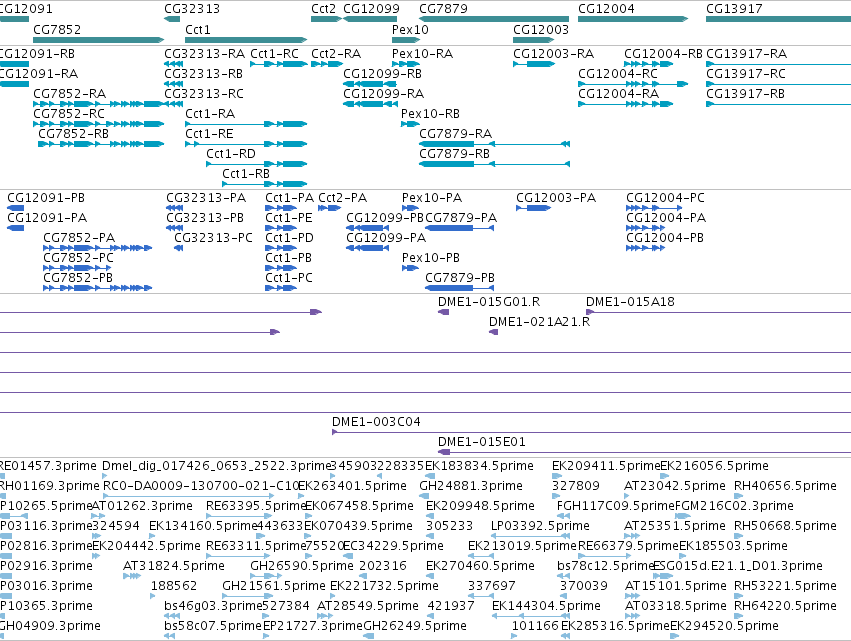Select transcript label CG12099-RA
851x641 pixels.
tap(384, 93)
